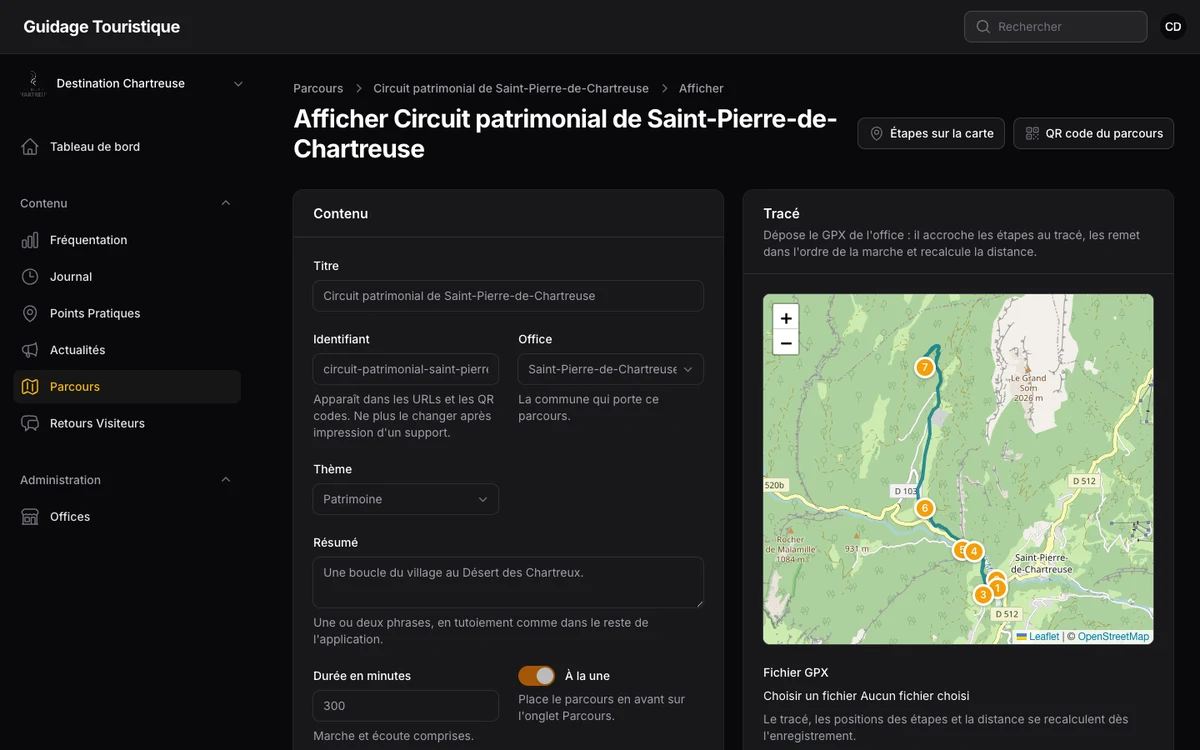
Task: Open the Office dropdown
Action: (611, 369)
